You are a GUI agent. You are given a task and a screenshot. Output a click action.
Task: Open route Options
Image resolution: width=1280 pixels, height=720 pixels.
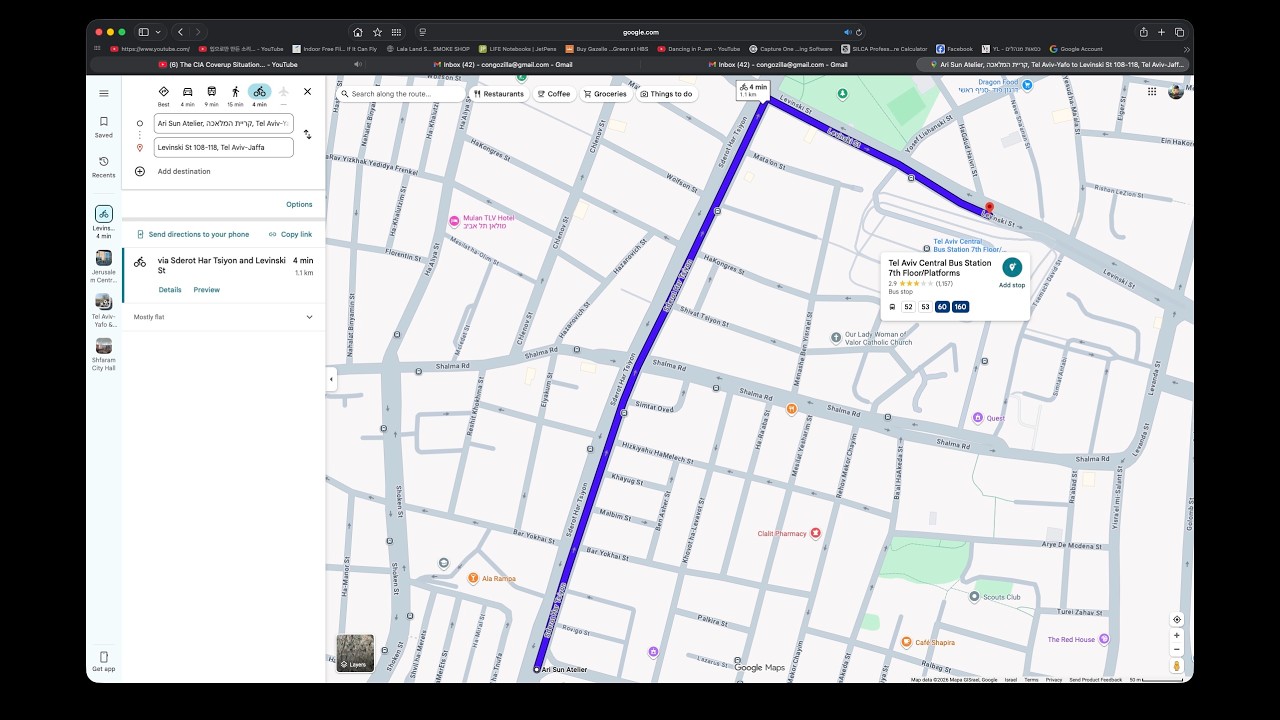pos(299,204)
